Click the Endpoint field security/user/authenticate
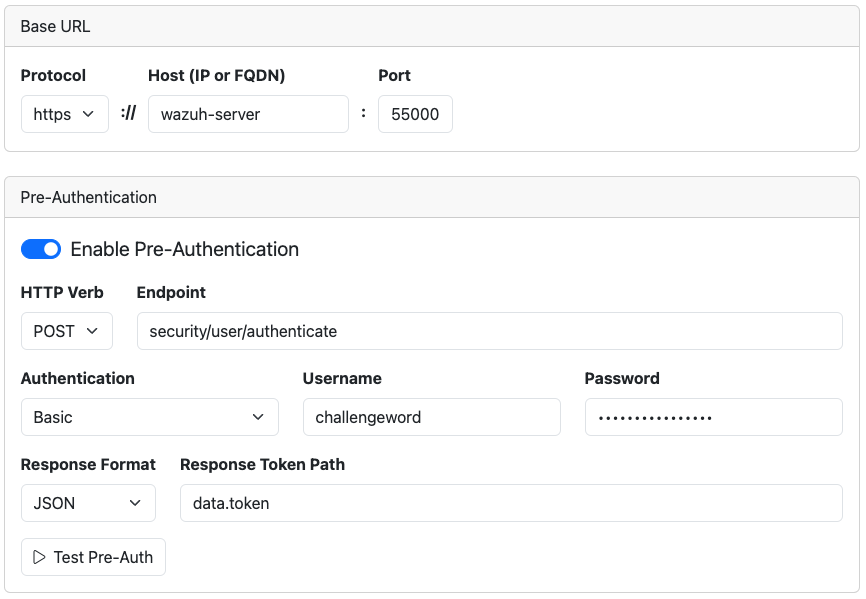The image size is (866, 599). [x=490, y=331]
